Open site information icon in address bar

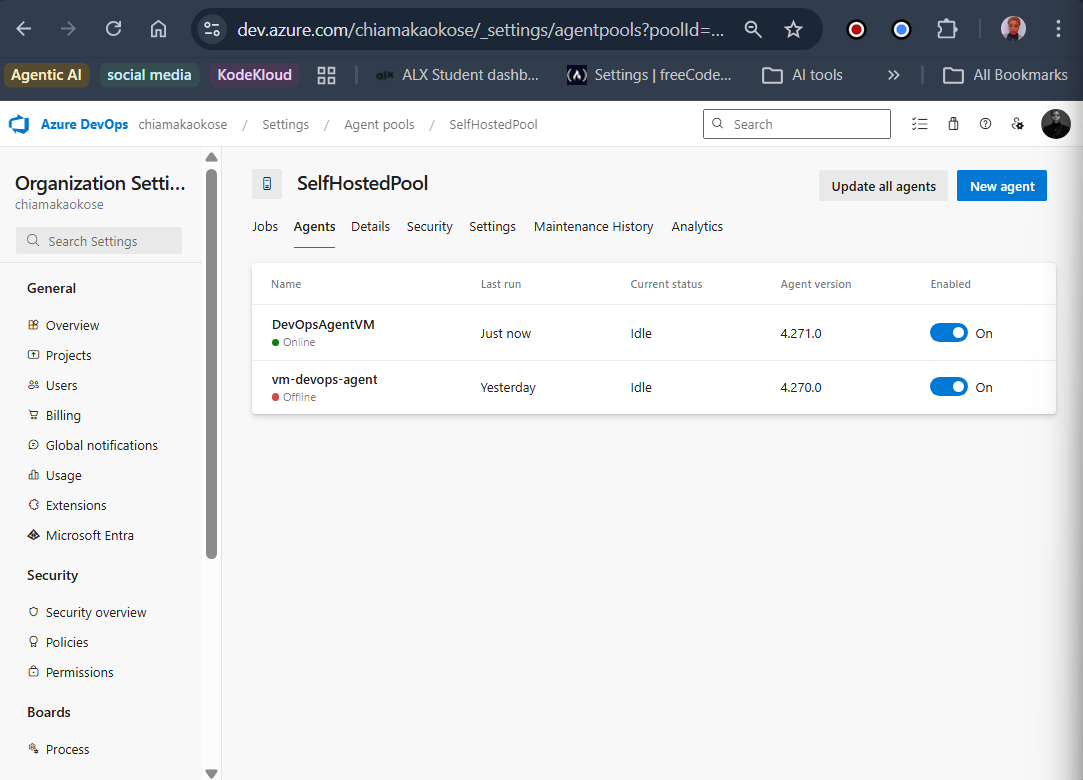tap(211, 29)
